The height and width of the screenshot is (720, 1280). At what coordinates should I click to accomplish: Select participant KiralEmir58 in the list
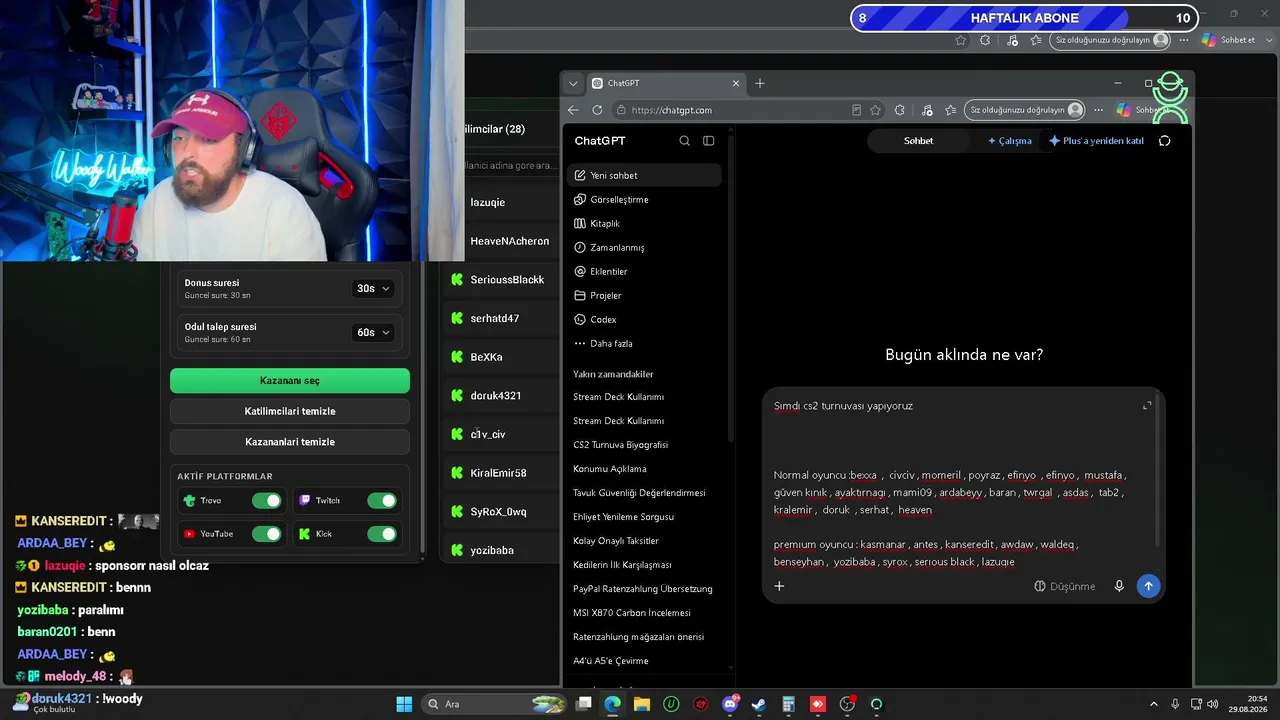tap(500, 473)
